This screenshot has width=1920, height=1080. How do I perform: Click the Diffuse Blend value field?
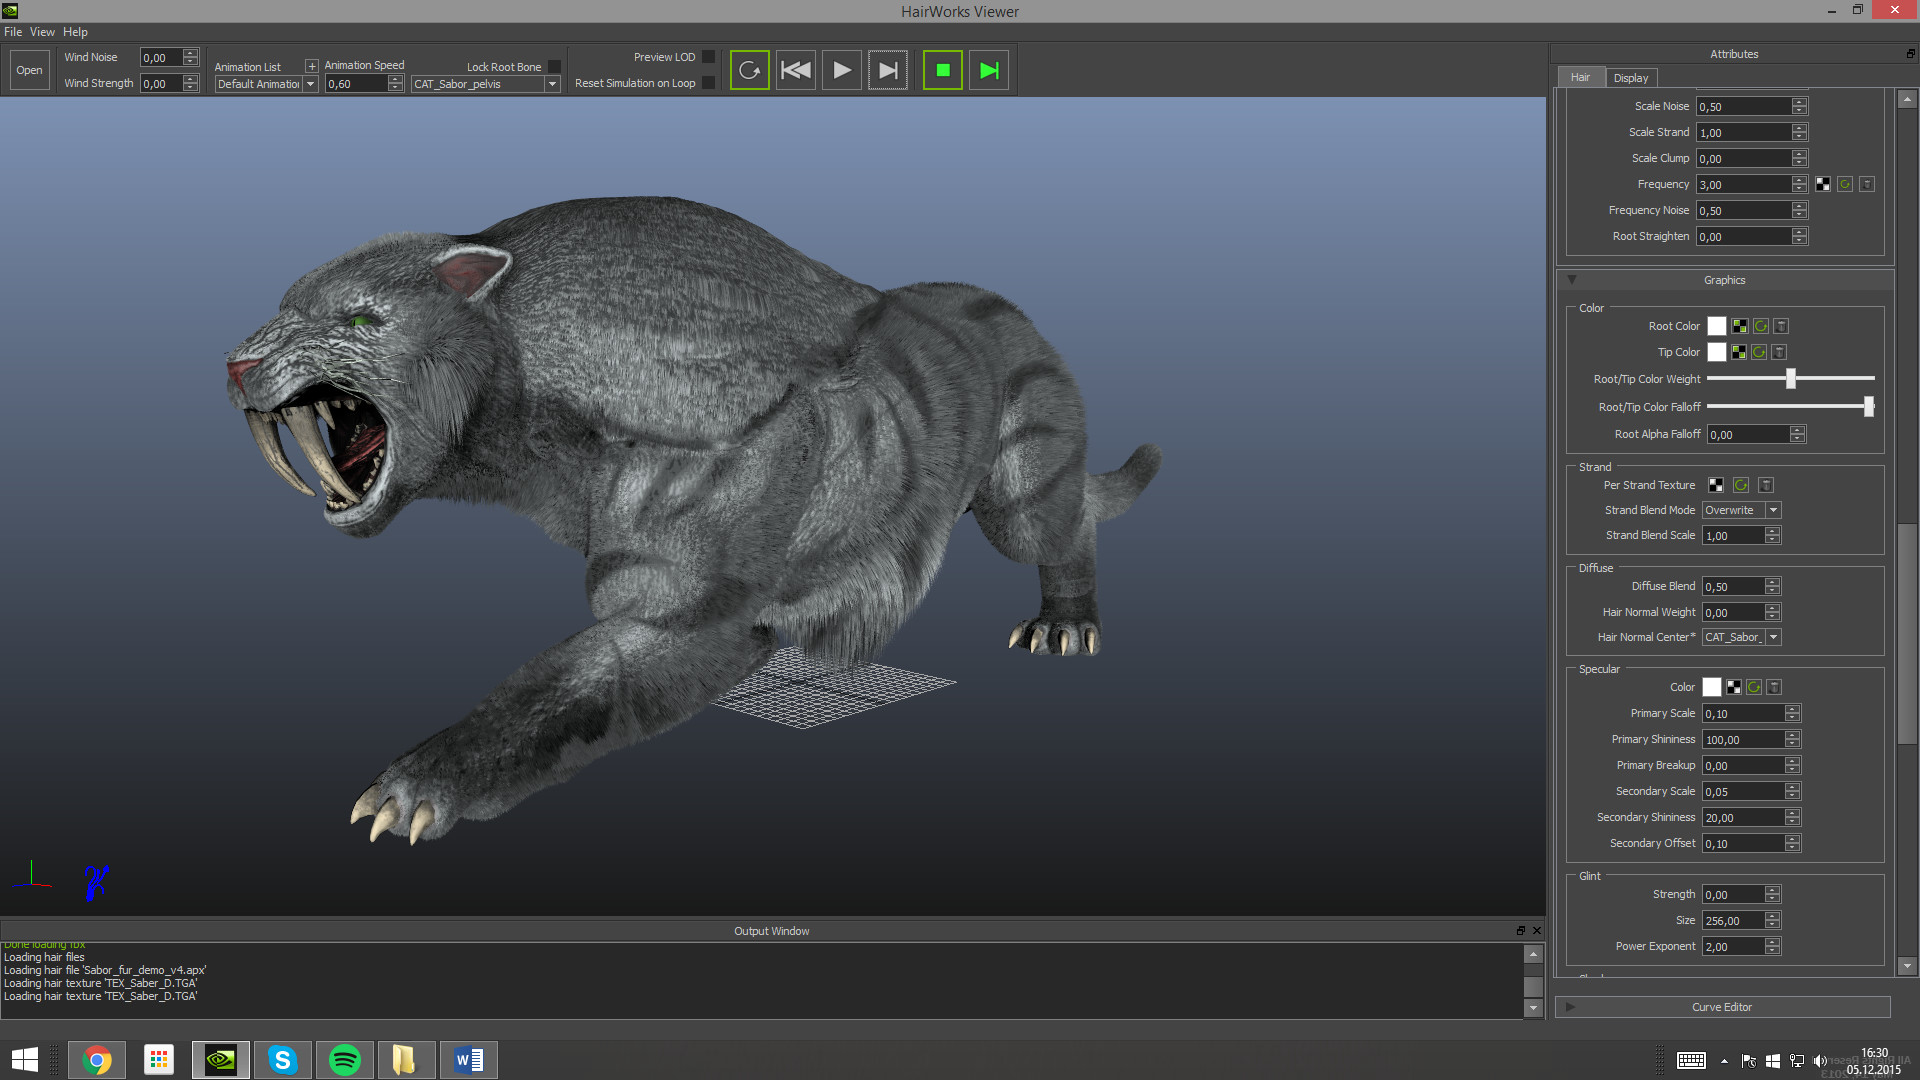tap(1734, 586)
